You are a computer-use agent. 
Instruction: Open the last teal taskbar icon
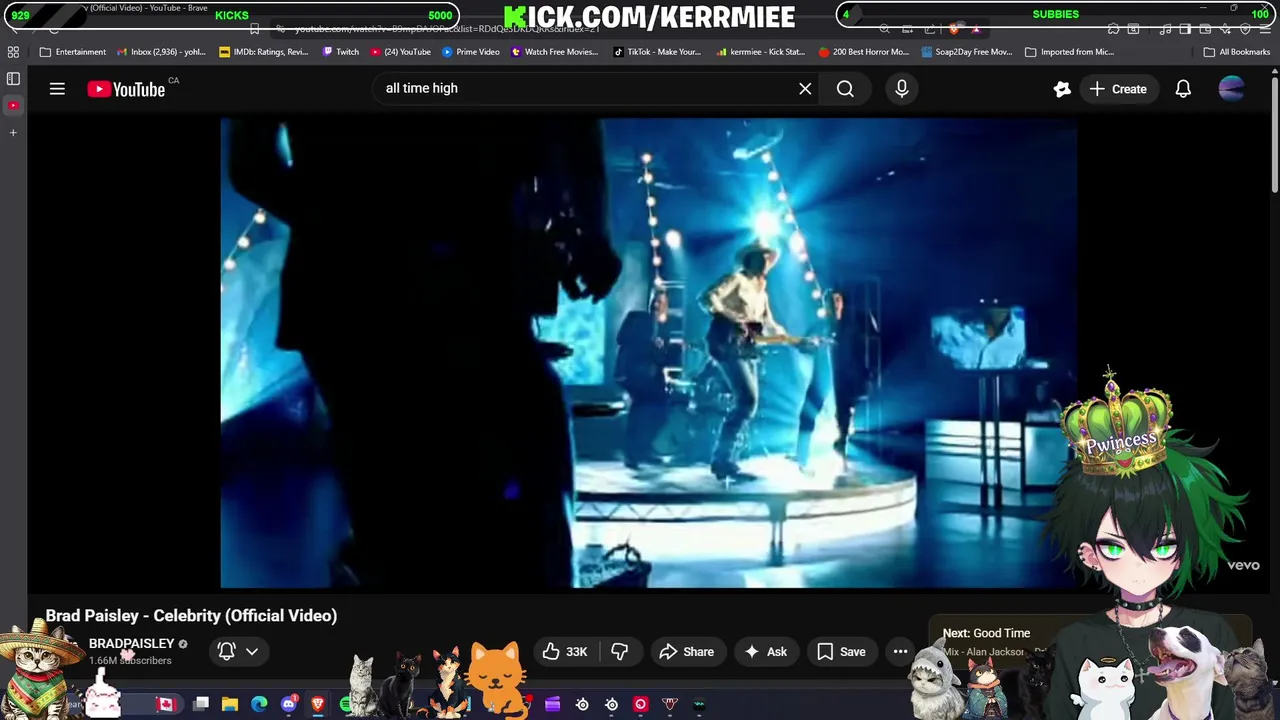pos(699,705)
